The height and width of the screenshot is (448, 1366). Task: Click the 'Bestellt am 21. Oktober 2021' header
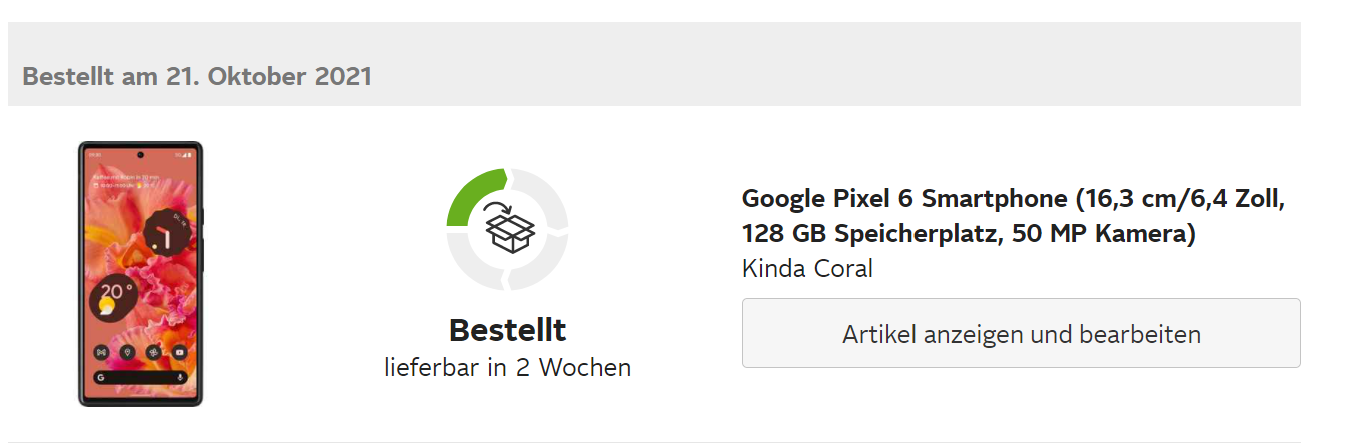197,76
